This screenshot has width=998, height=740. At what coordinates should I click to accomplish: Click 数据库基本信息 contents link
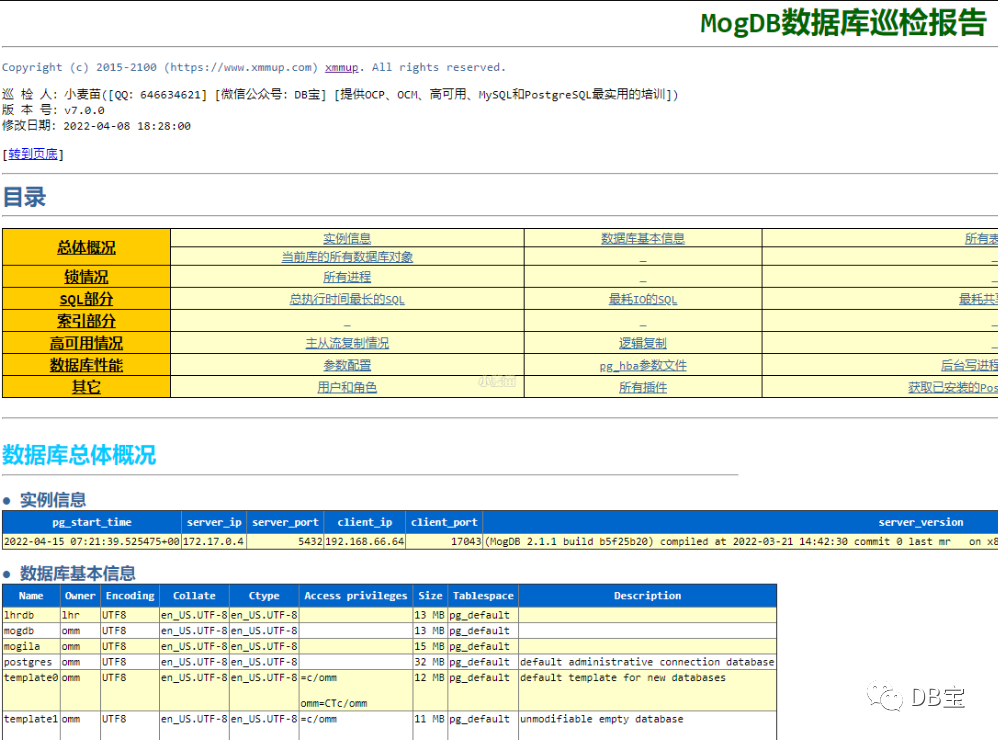(x=643, y=239)
